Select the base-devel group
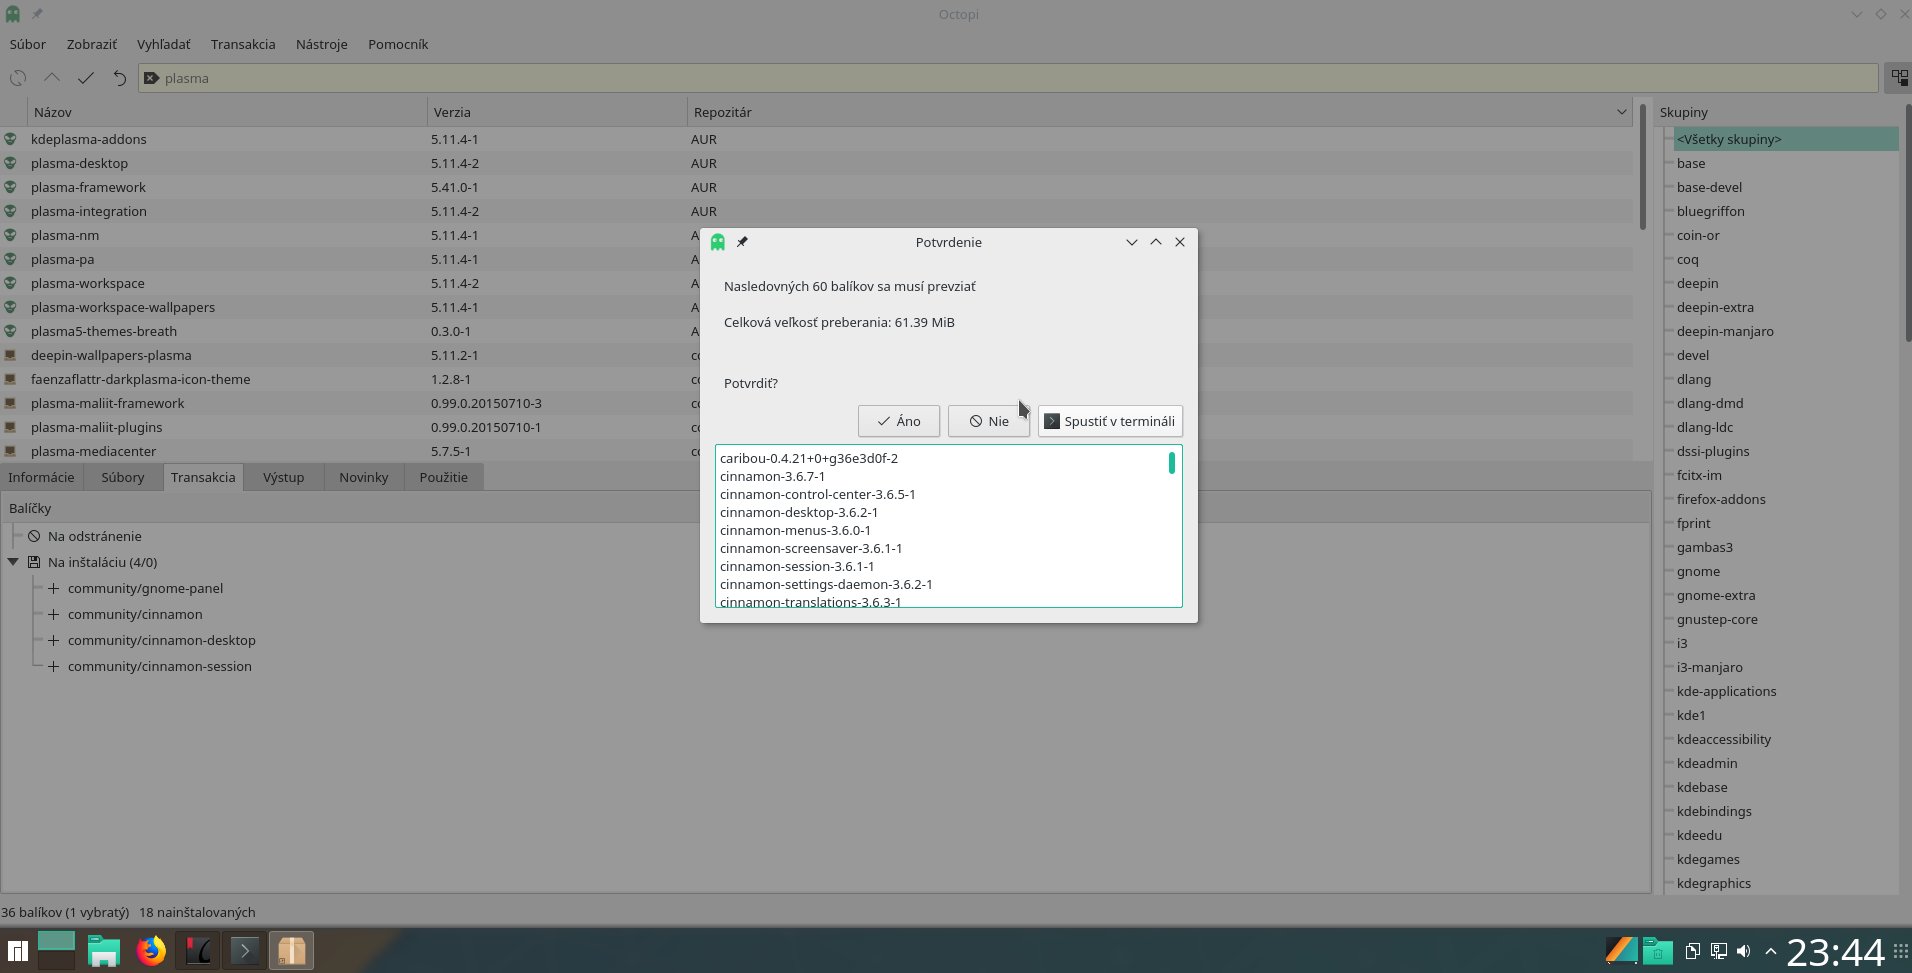Screen dimensions: 1912x973 tap(1709, 187)
